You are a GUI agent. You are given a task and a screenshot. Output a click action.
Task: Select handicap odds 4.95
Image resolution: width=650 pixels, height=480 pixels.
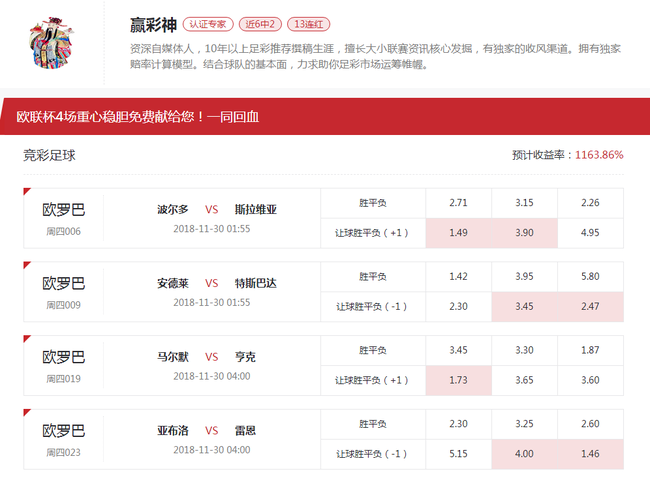[x=590, y=233]
